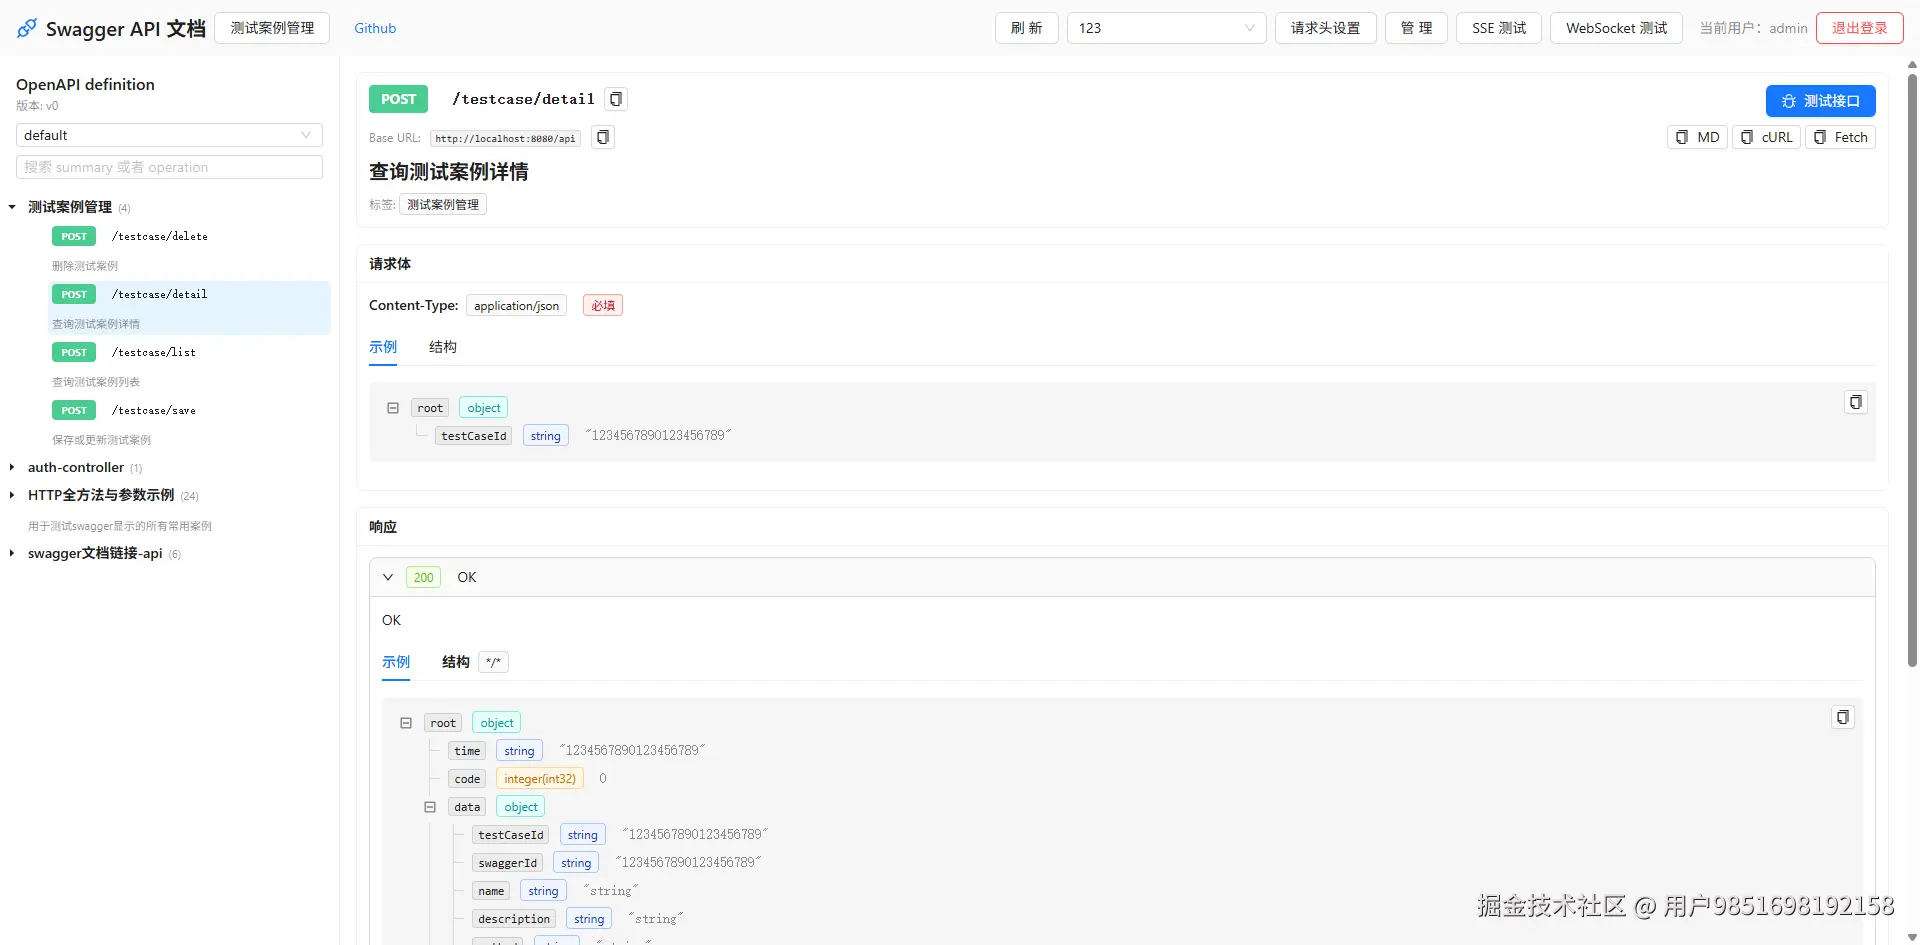The height and width of the screenshot is (945, 1920).
Task: Copy the /testcase/detail endpoint path
Action: pos(615,99)
